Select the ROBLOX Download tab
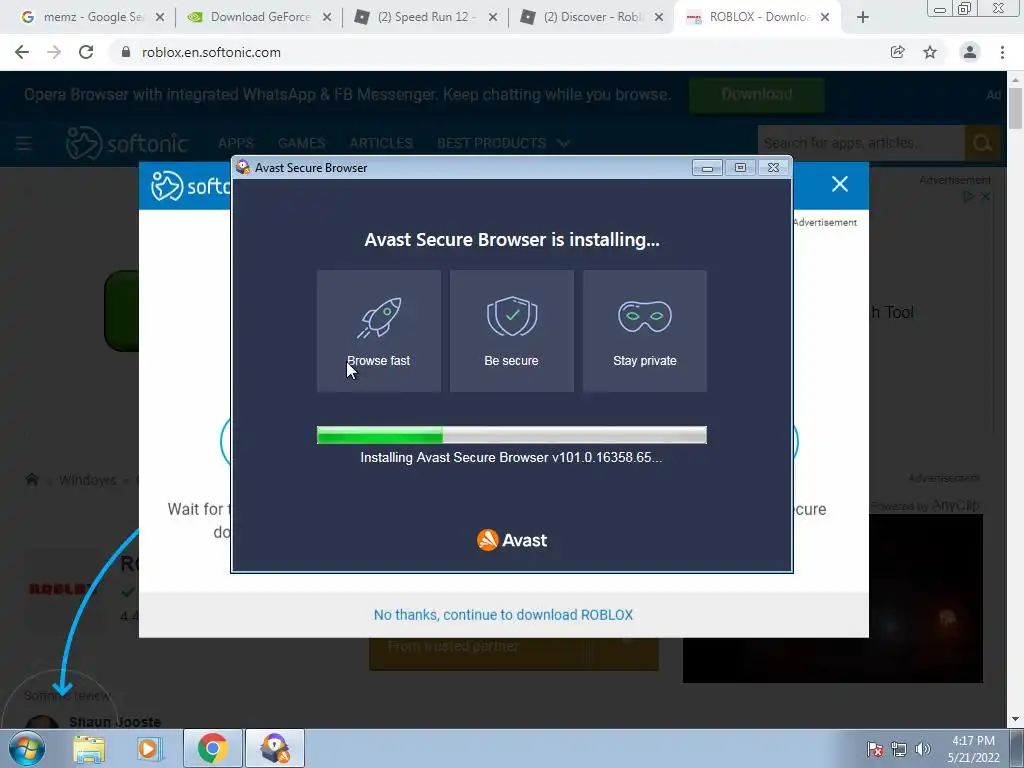Screen dimensions: 1024x768 pyautogui.click(x=748, y=17)
